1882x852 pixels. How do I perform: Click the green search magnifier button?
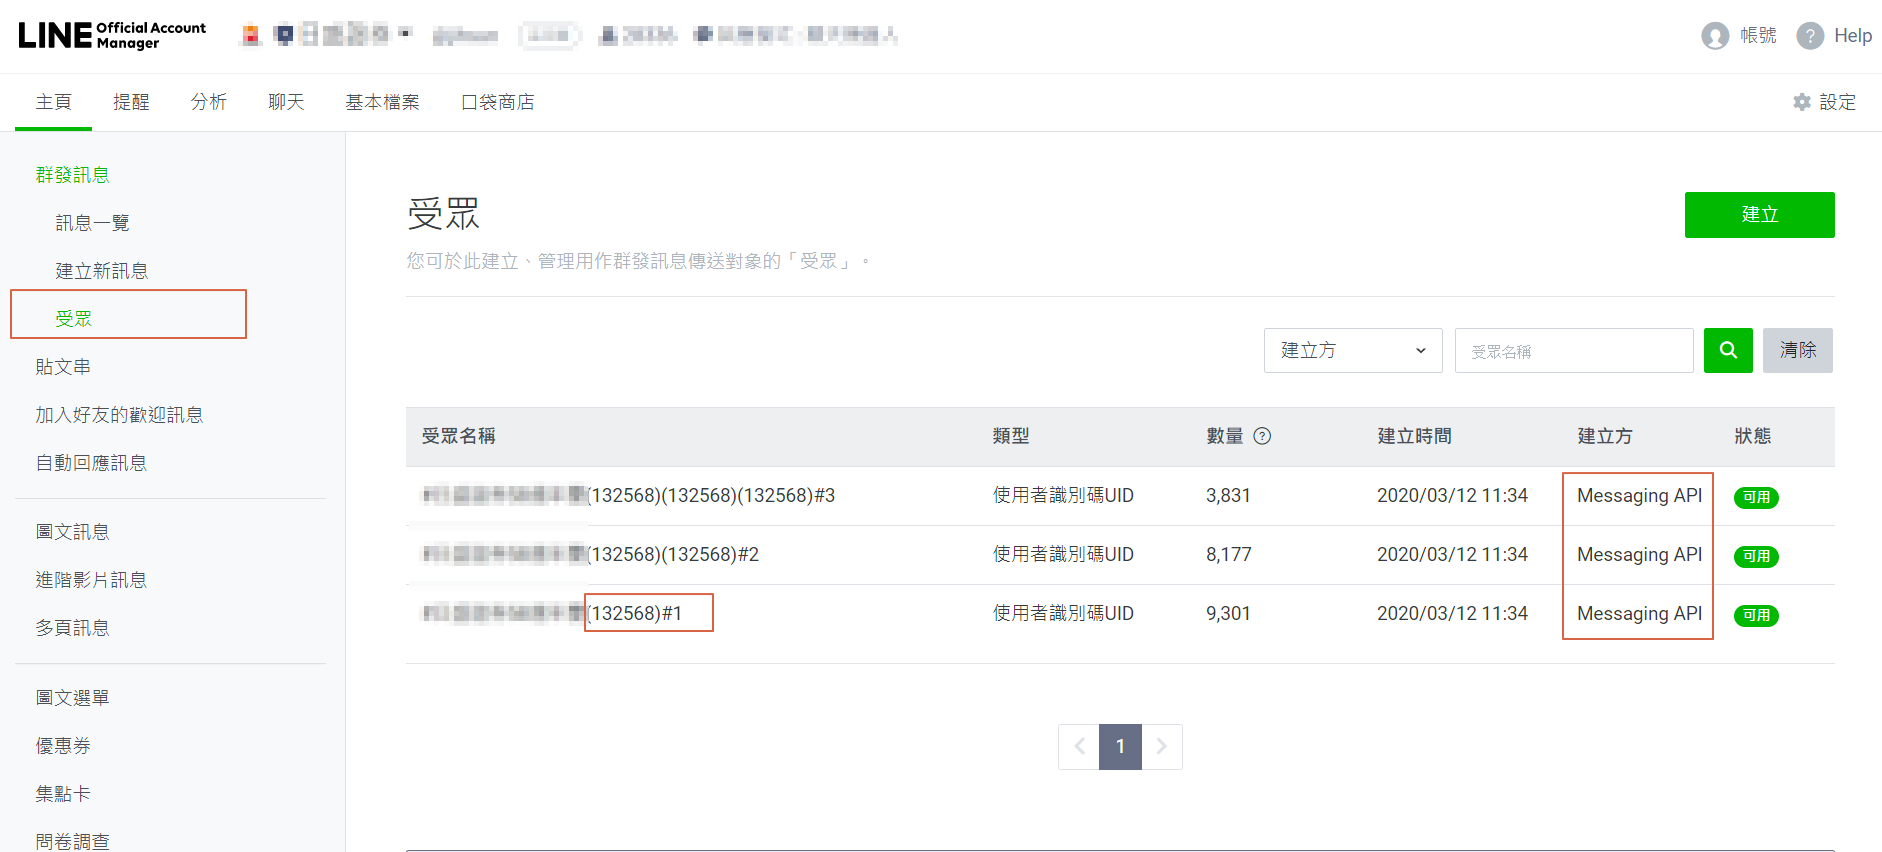(x=1727, y=350)
